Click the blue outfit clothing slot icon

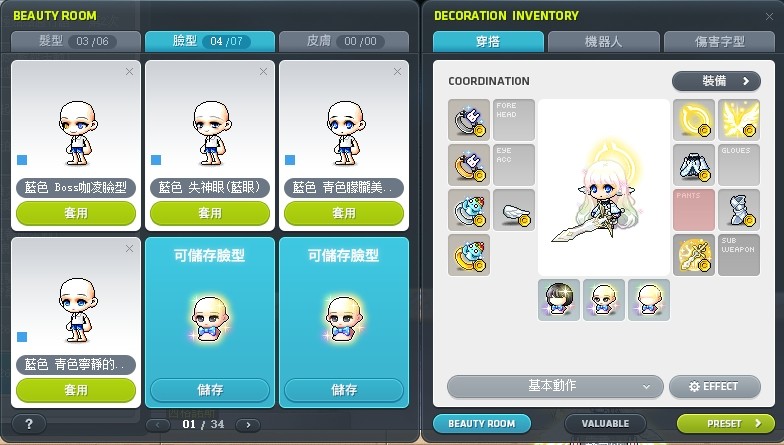(x=694, y=165)
